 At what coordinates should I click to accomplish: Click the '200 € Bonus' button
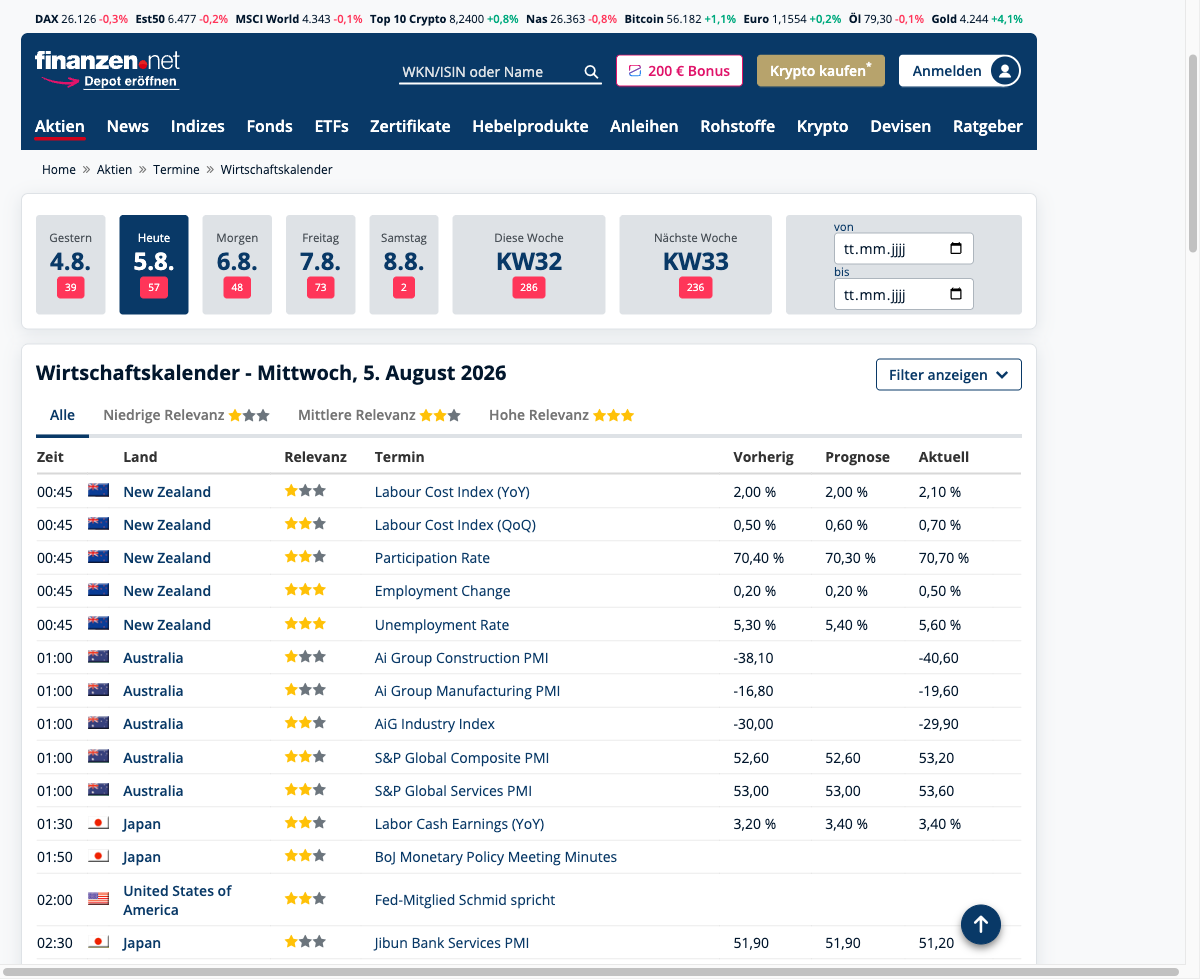[679, 71]
